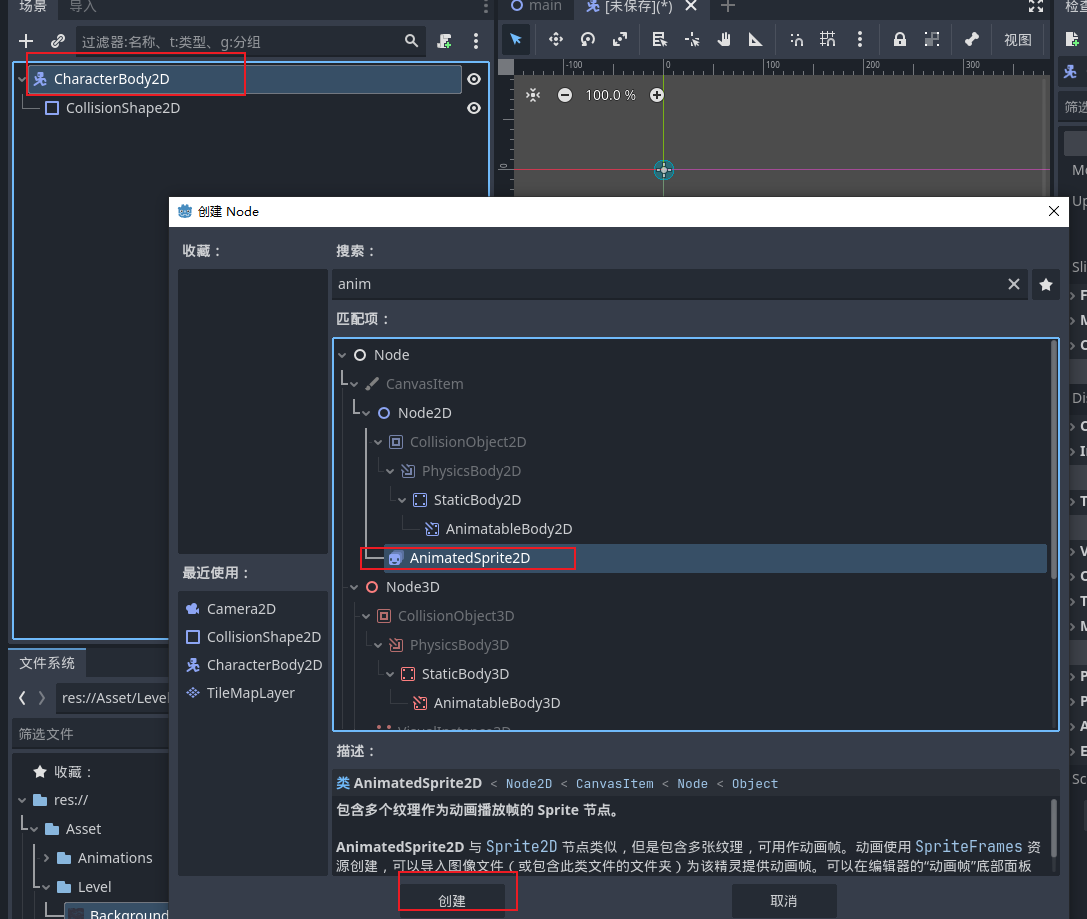
Task: Collapse the CollisionObject2D branch
Action: (378, 442)
